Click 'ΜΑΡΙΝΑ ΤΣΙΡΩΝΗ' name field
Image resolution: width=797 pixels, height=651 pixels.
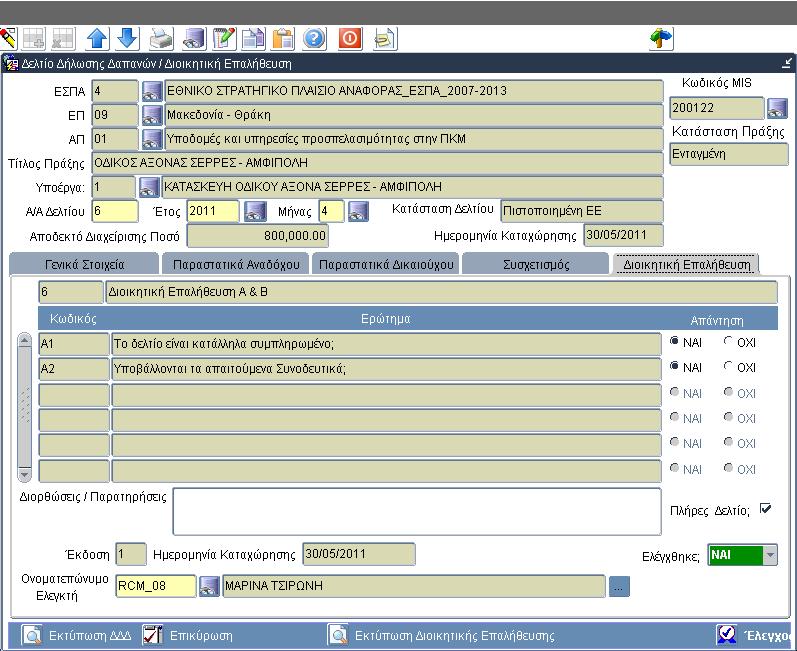[414, 586]
